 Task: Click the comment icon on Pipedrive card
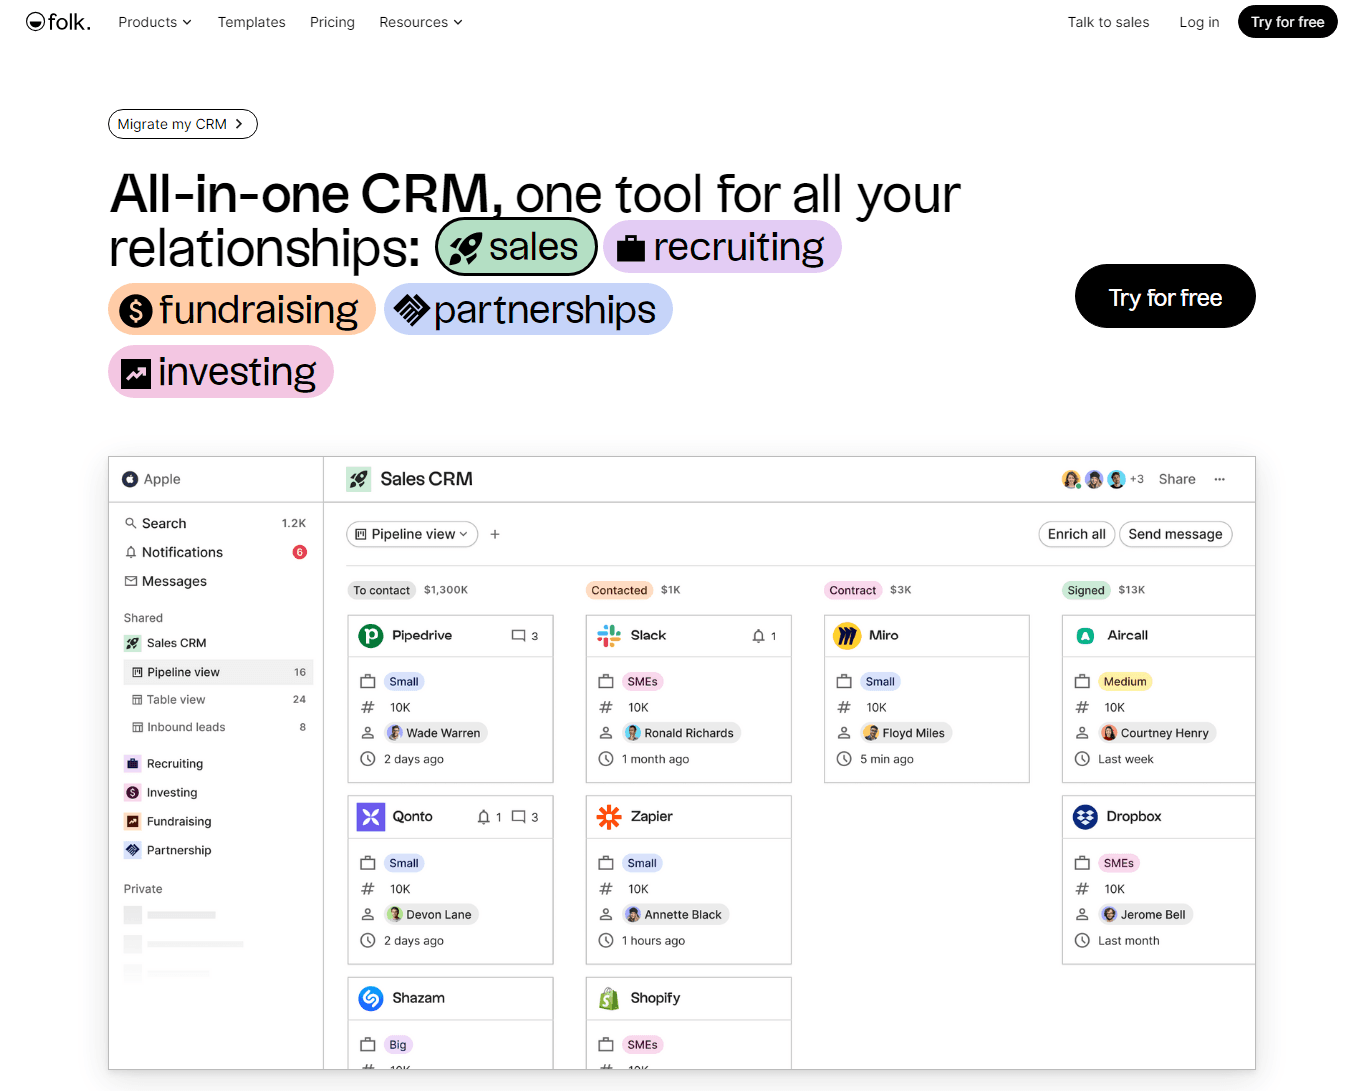pyautogui.click(x=518, y=635)
